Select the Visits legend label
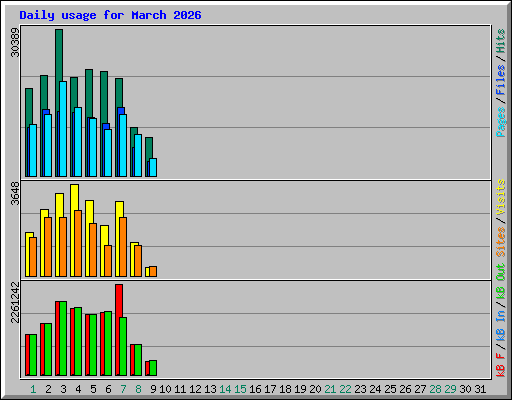The width and height of the screenshot is (512, 400). point(500,197)
